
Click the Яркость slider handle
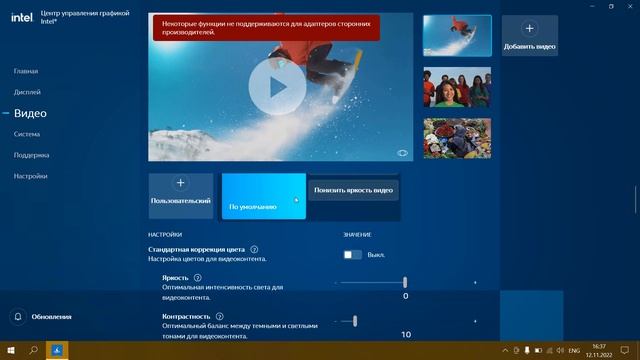click(x=405, y=282)
